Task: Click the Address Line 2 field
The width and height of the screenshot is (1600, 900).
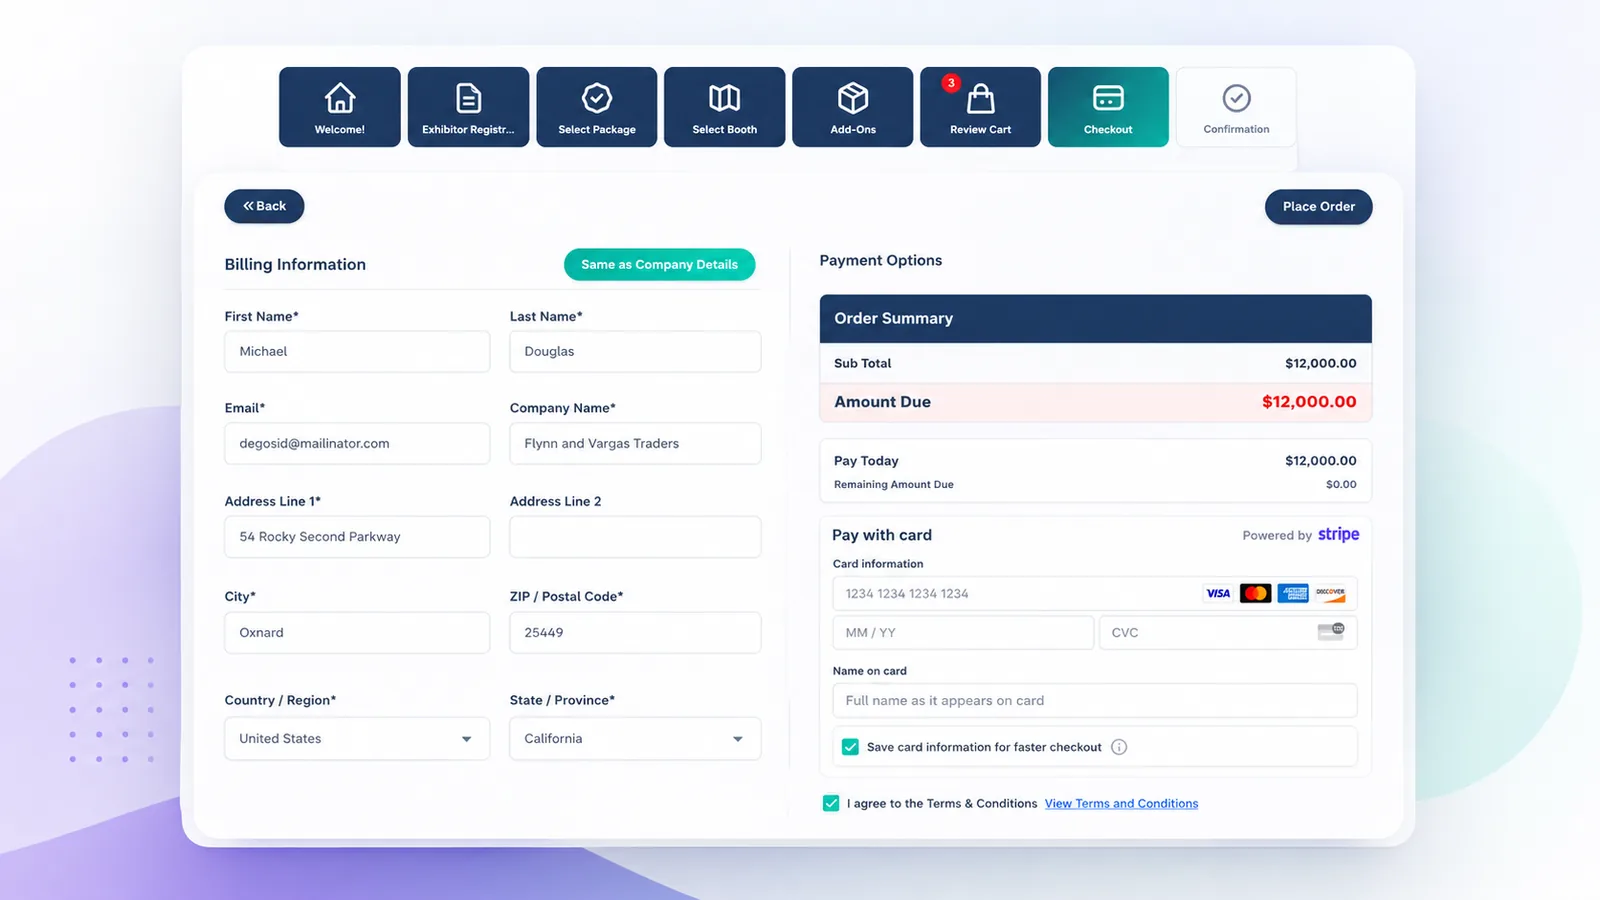Action: click(635, 537)
